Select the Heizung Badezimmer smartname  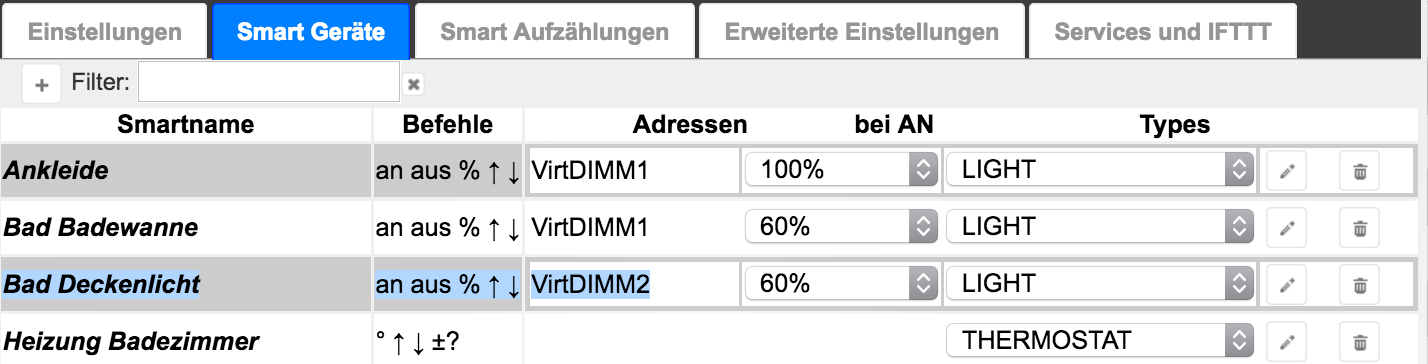point(131,342)
